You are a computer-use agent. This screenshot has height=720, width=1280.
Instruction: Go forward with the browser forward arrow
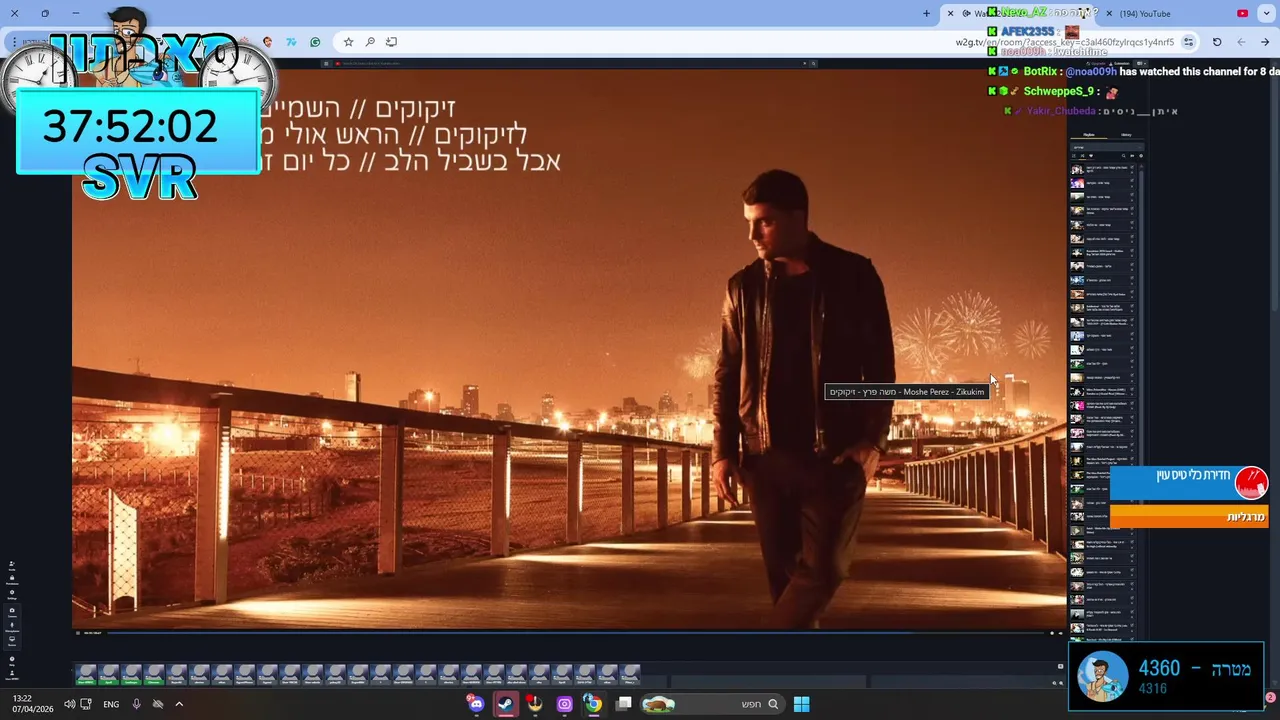pos(1241,42)
